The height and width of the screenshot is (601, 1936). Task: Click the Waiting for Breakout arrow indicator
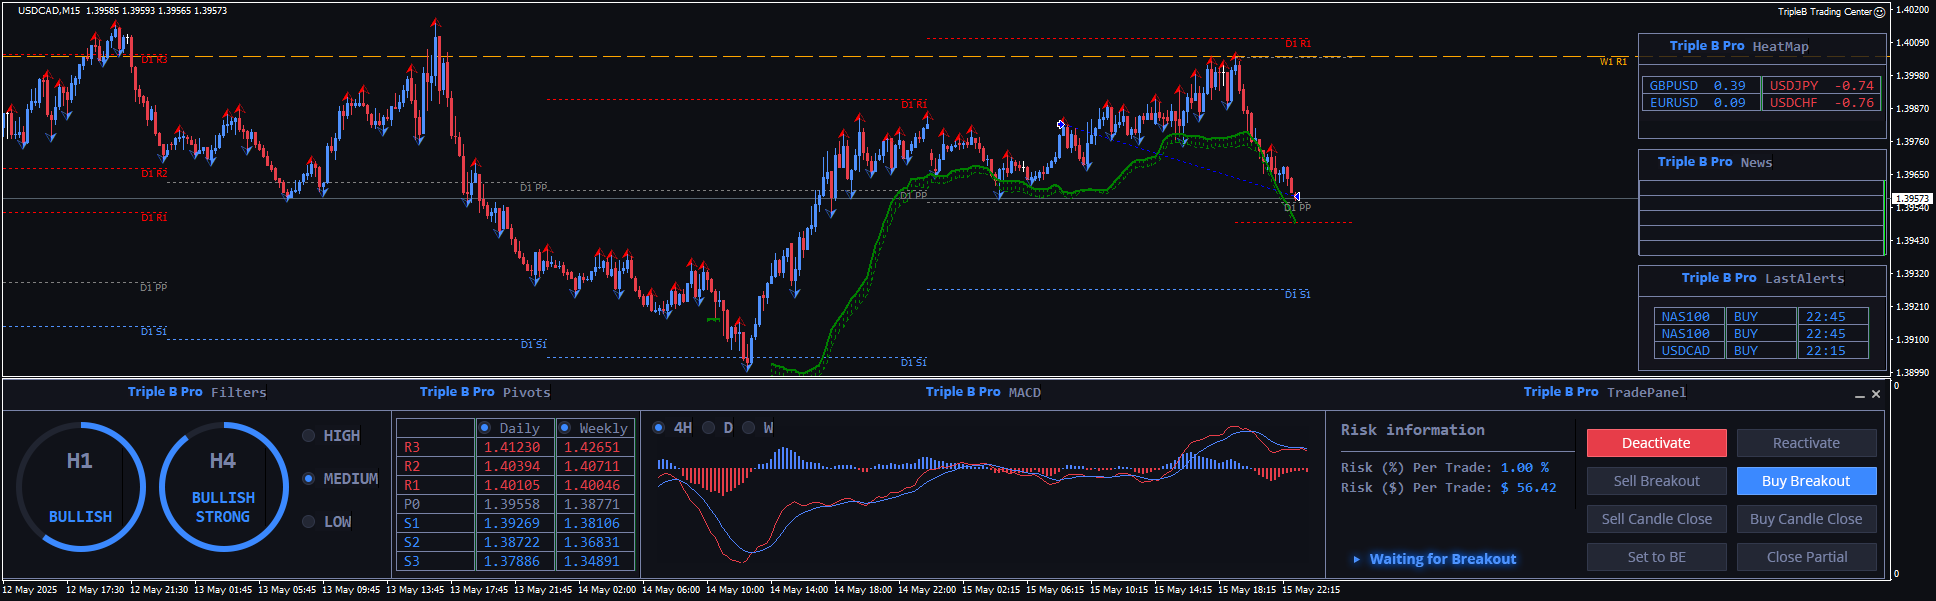pyautogui.click(x=1356, y=559)
